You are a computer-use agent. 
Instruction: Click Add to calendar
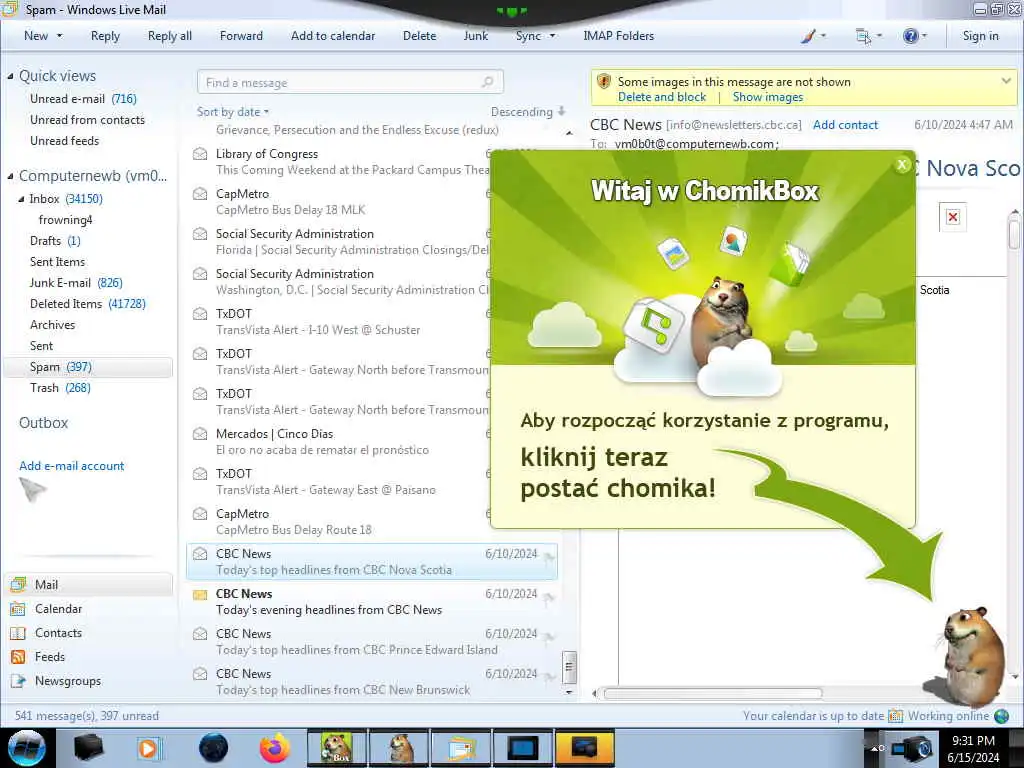click(333, 36)
